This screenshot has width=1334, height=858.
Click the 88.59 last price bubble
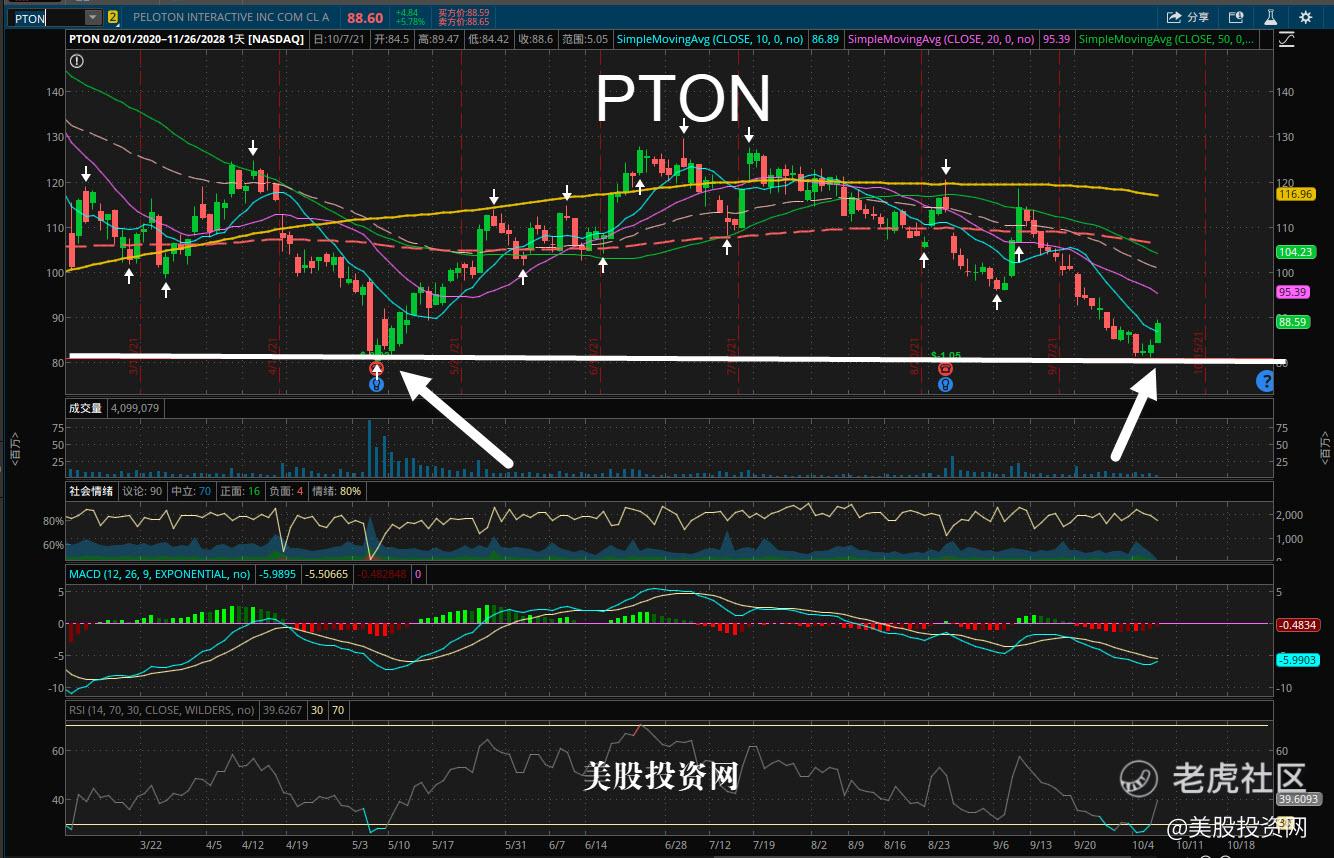1294,322
